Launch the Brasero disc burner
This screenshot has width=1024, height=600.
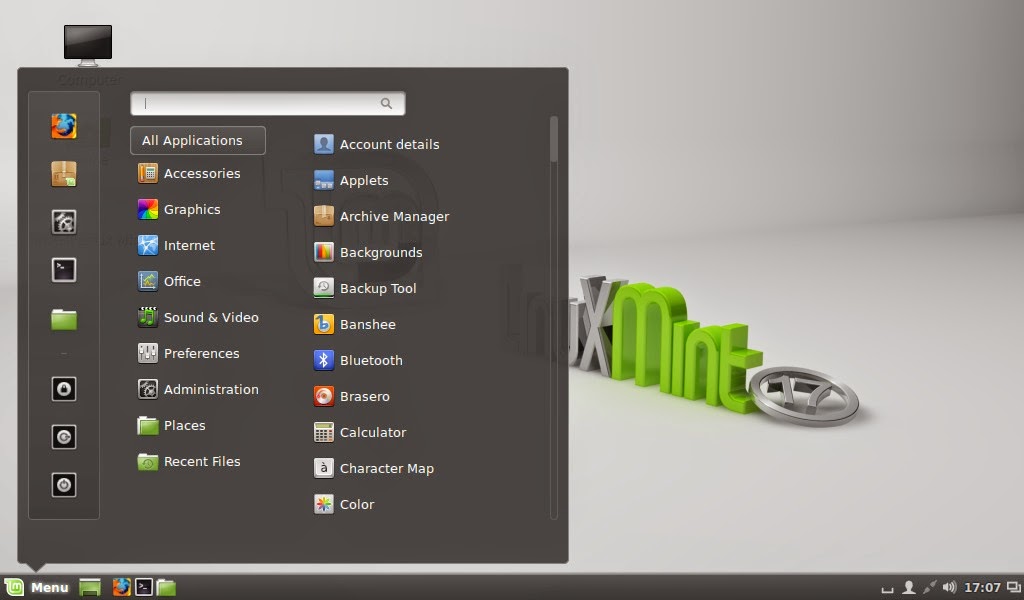click(x=352, y=396)
